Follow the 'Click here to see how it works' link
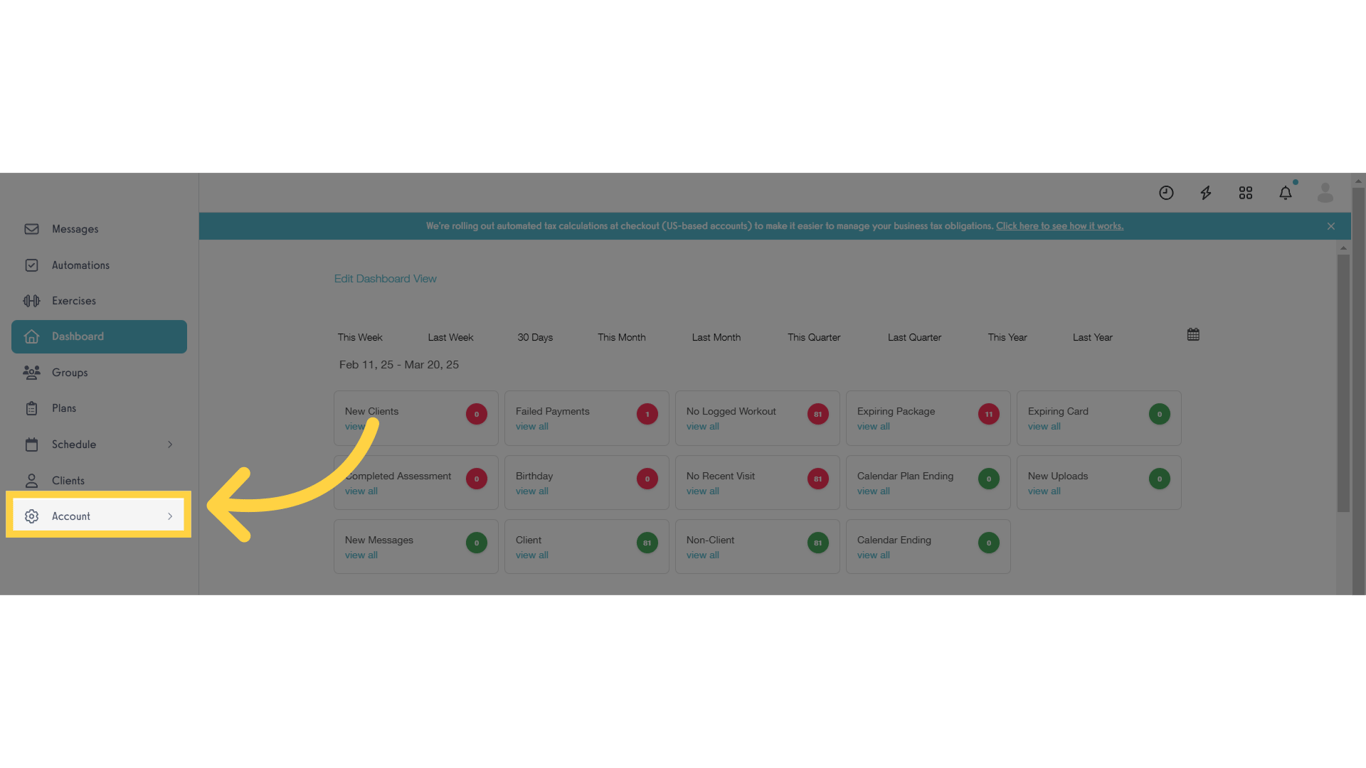This screenshot has height=768, width=1366. pos(1060,226)
